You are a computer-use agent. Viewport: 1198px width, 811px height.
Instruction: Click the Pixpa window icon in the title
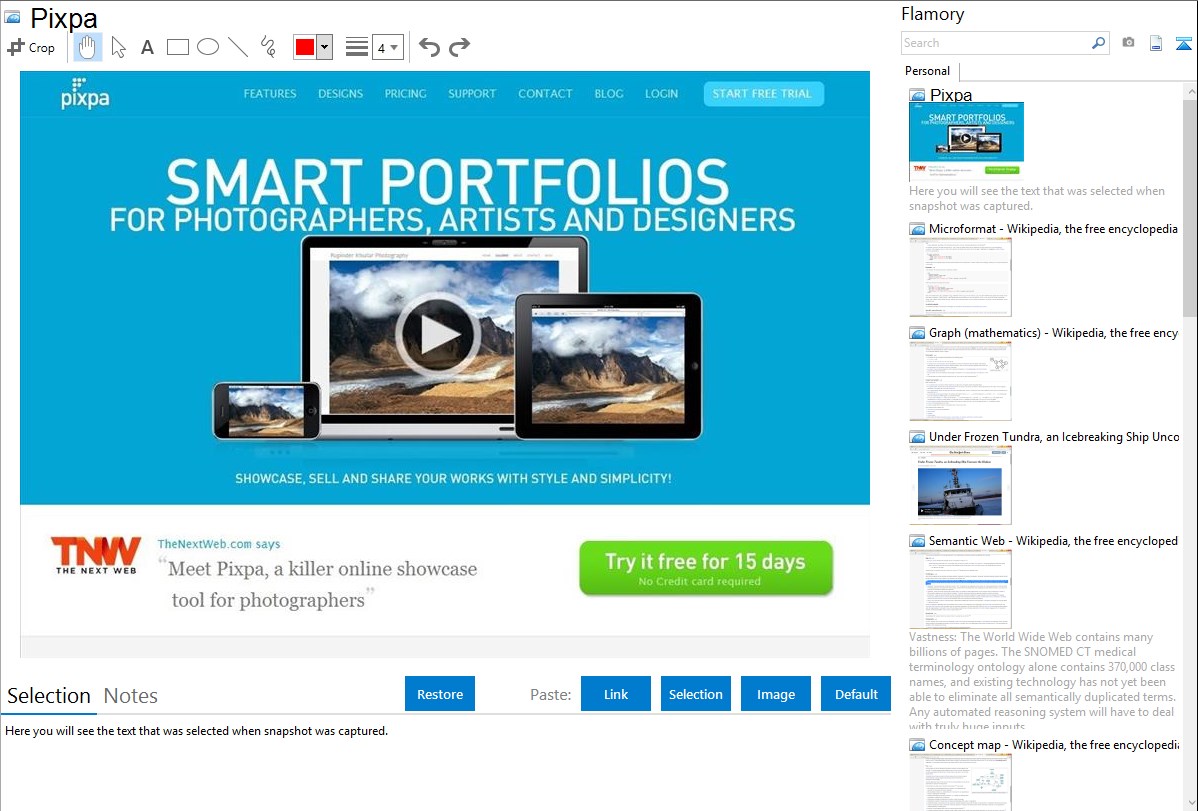click(12, 18)
